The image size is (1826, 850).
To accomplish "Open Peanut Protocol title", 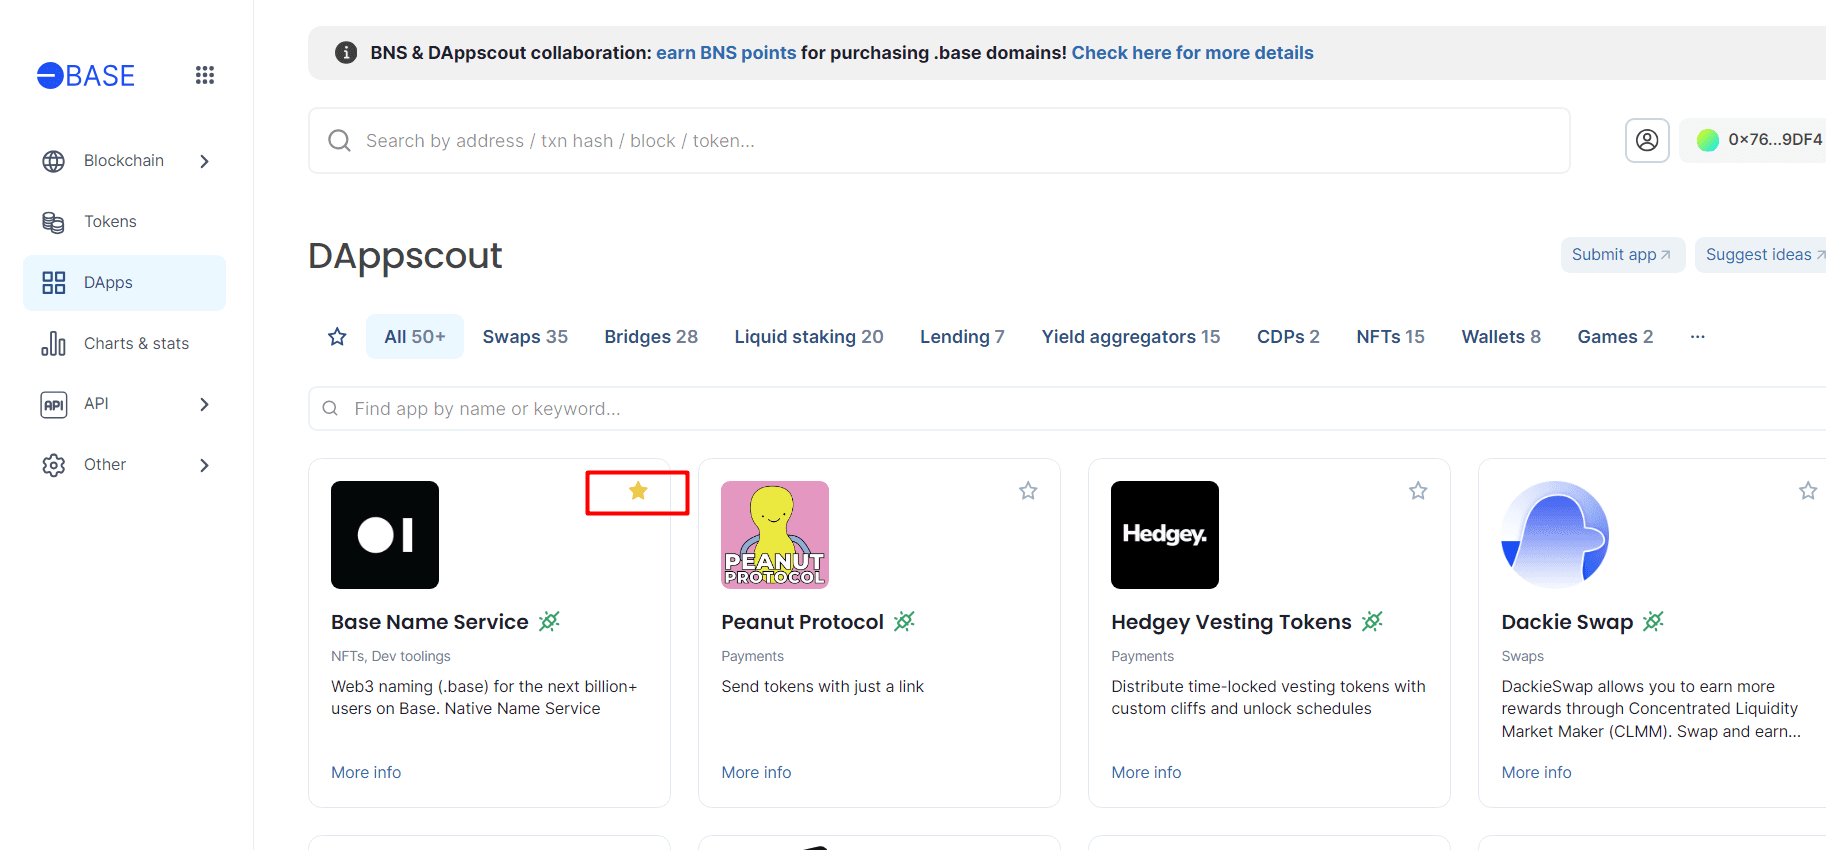I will point(802,622).
